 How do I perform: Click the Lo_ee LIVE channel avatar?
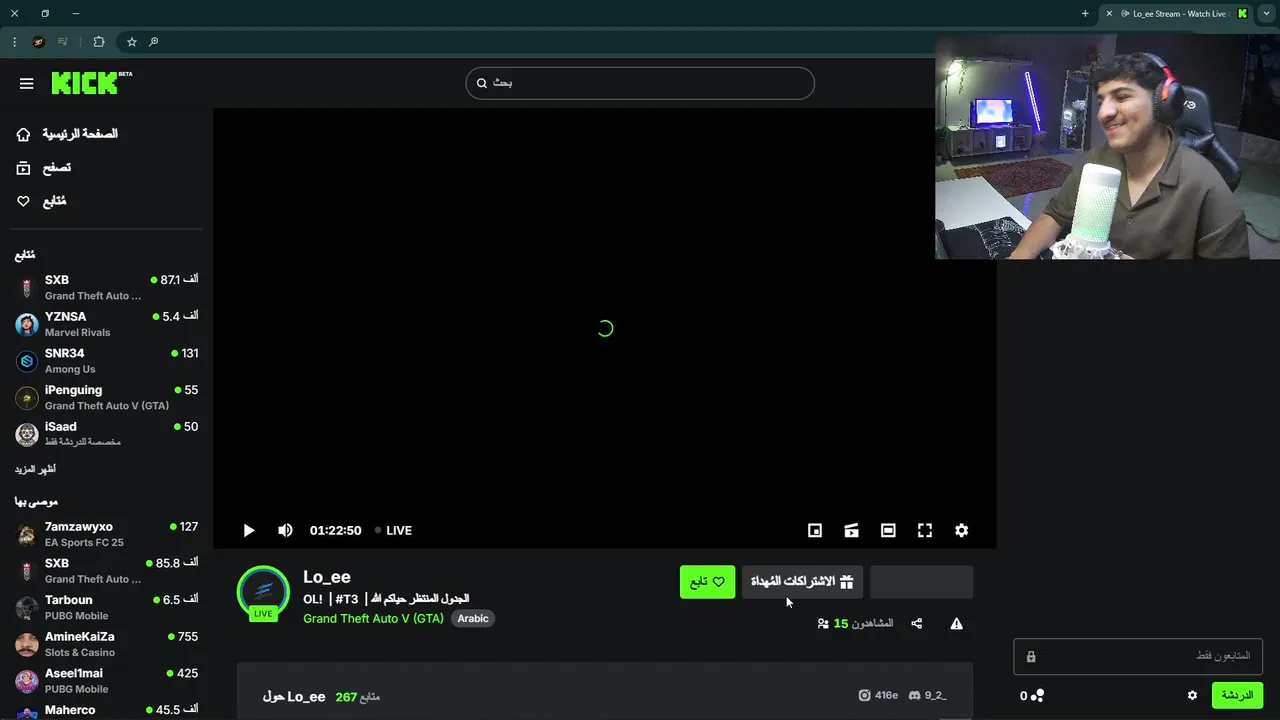(x=263, y=592)
